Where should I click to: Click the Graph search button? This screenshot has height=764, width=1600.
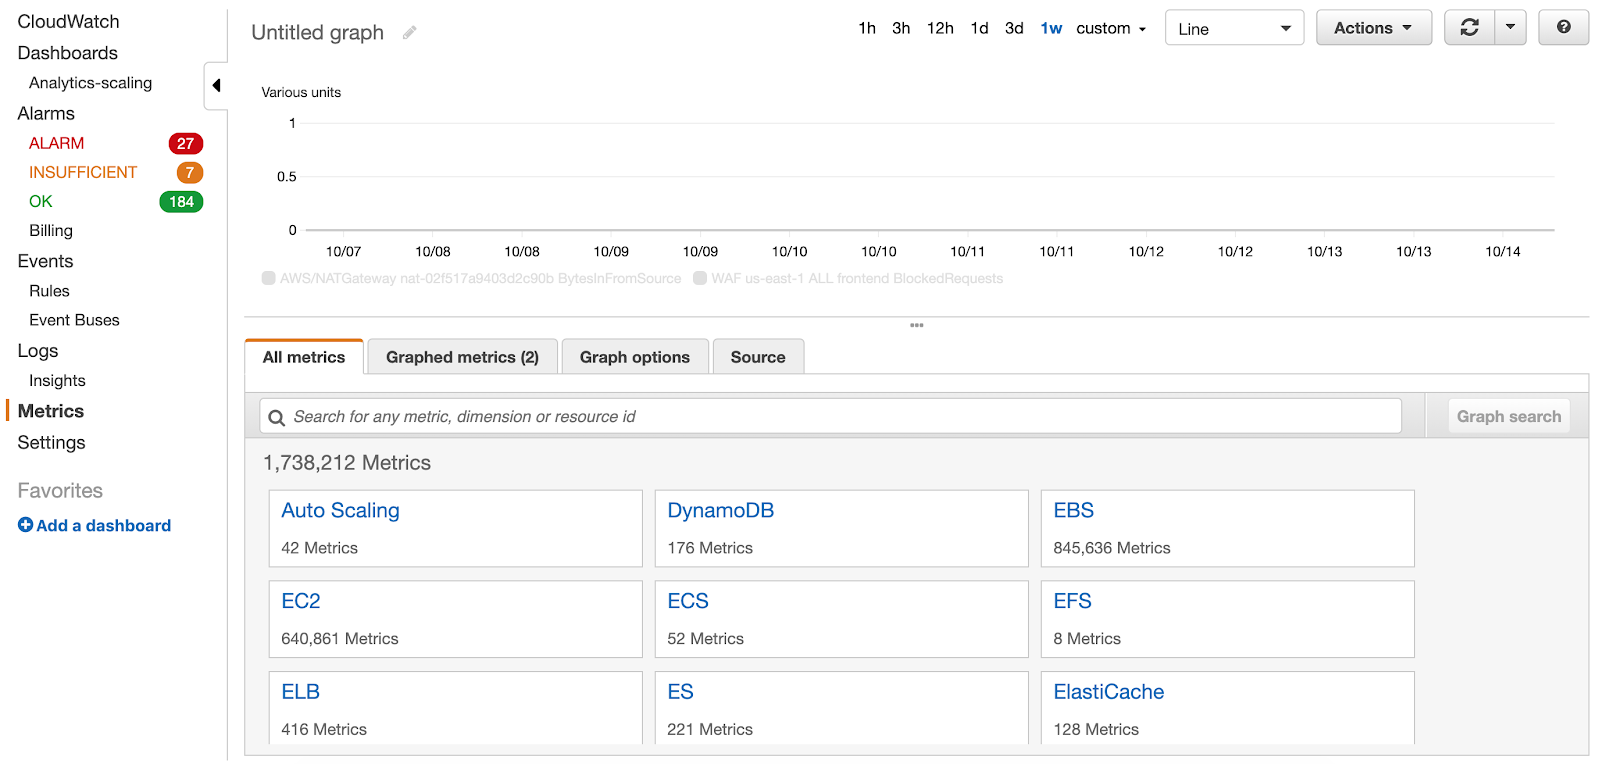tap(1508, 416)
